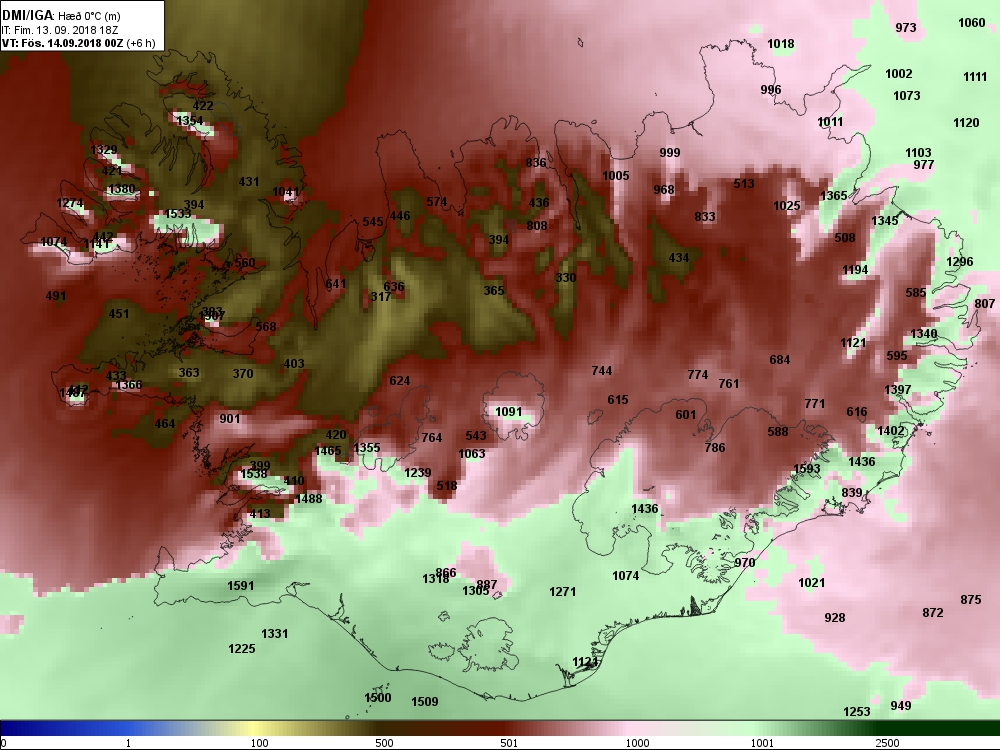The image size is (1000, 750).
Task: Click the map value 1103
Action: tap(918, 153)
